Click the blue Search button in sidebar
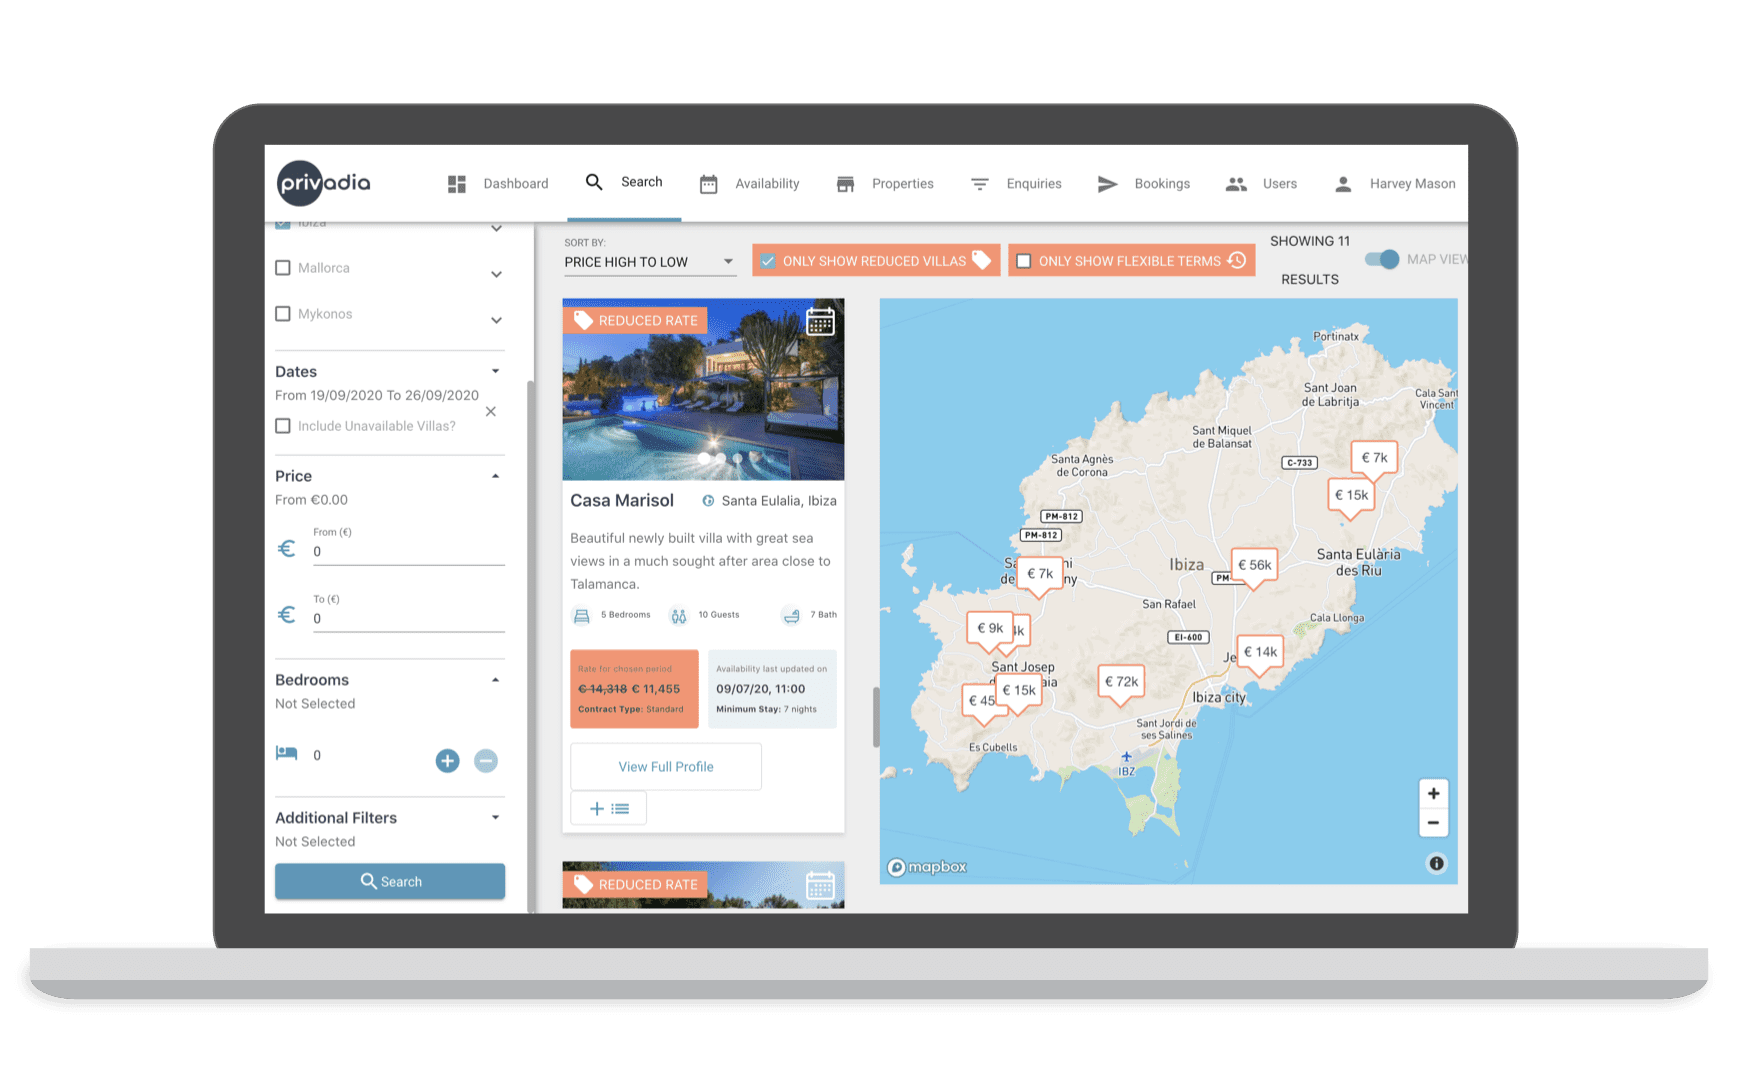1737x1080 pixels. pos(390,881)
